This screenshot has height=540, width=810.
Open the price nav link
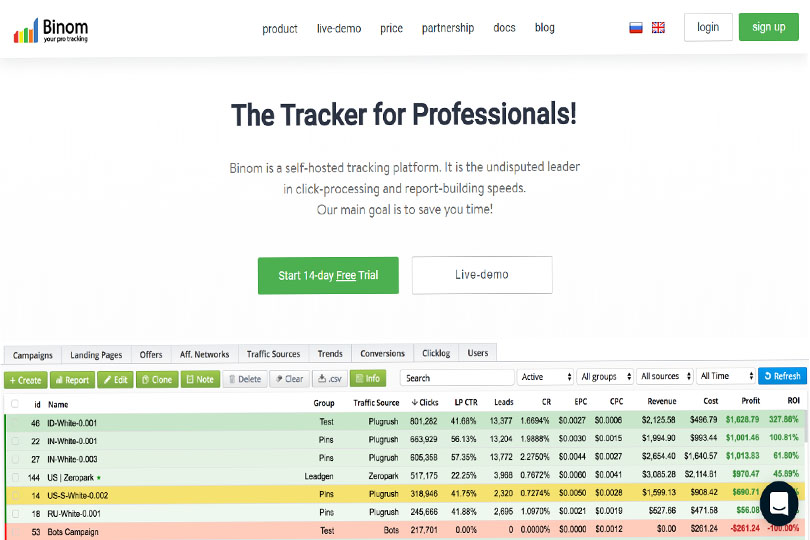tap(392, 28)
